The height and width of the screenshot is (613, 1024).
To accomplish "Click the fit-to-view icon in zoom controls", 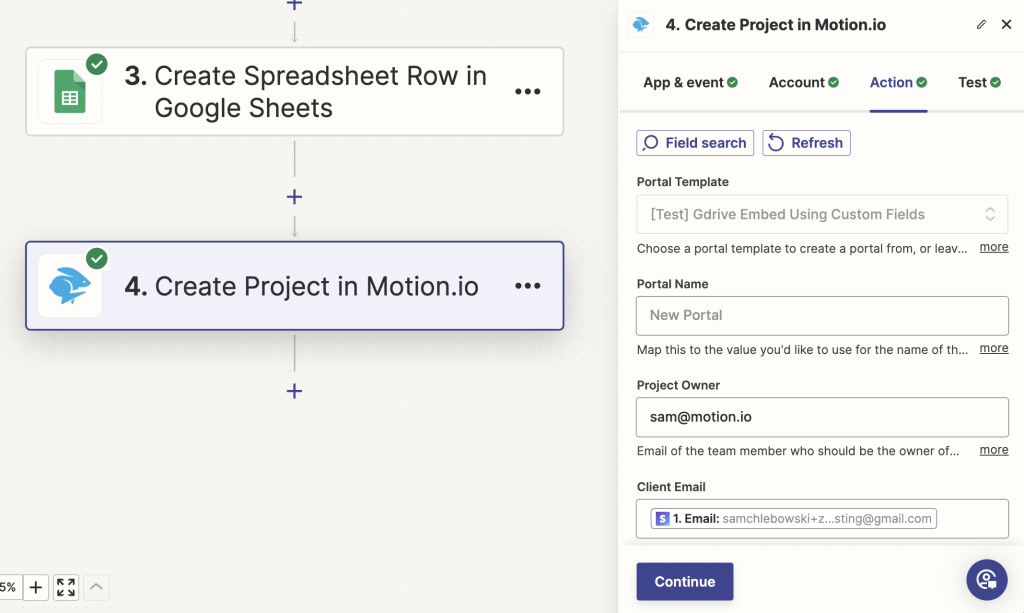I will [66, 587].
